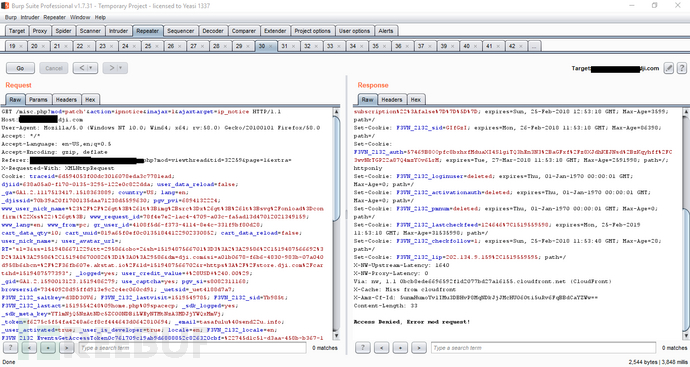This screenshot has height=367, width=690.
Task: Close the active tab 30 using its x
Action: pyautogui.click(x=271, y=46)
